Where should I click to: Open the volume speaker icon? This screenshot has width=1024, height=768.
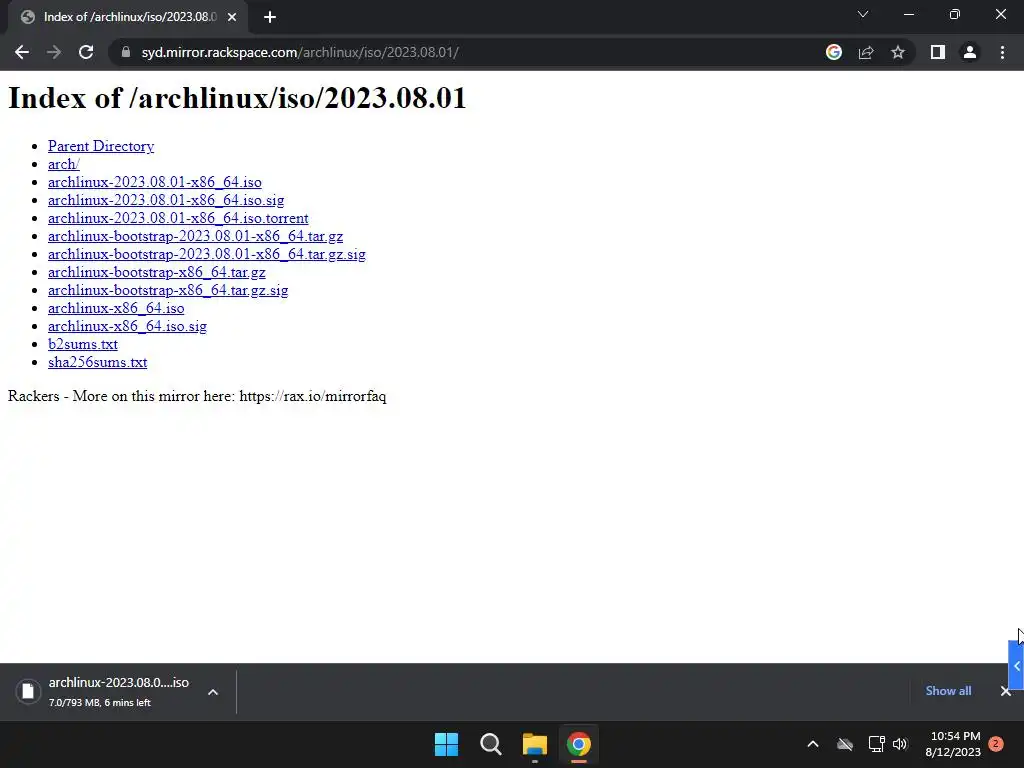tap(900, 744)
